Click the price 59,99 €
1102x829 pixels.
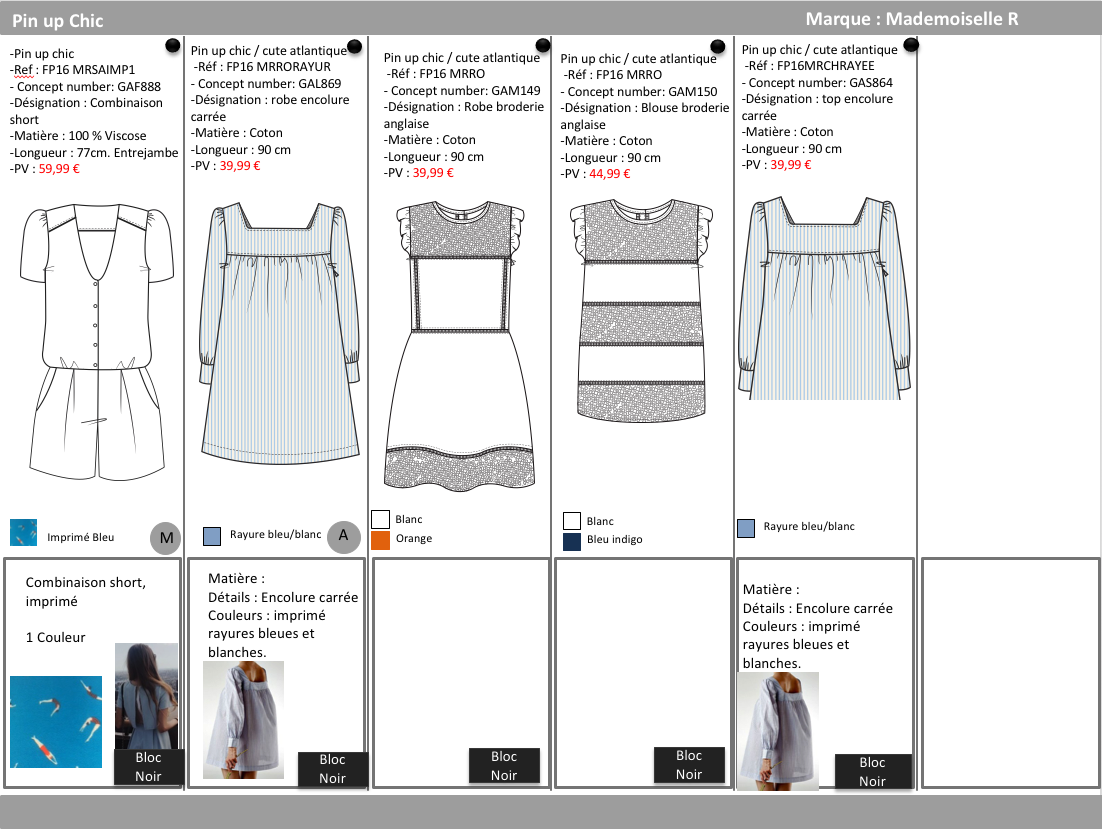pos(59,169)
